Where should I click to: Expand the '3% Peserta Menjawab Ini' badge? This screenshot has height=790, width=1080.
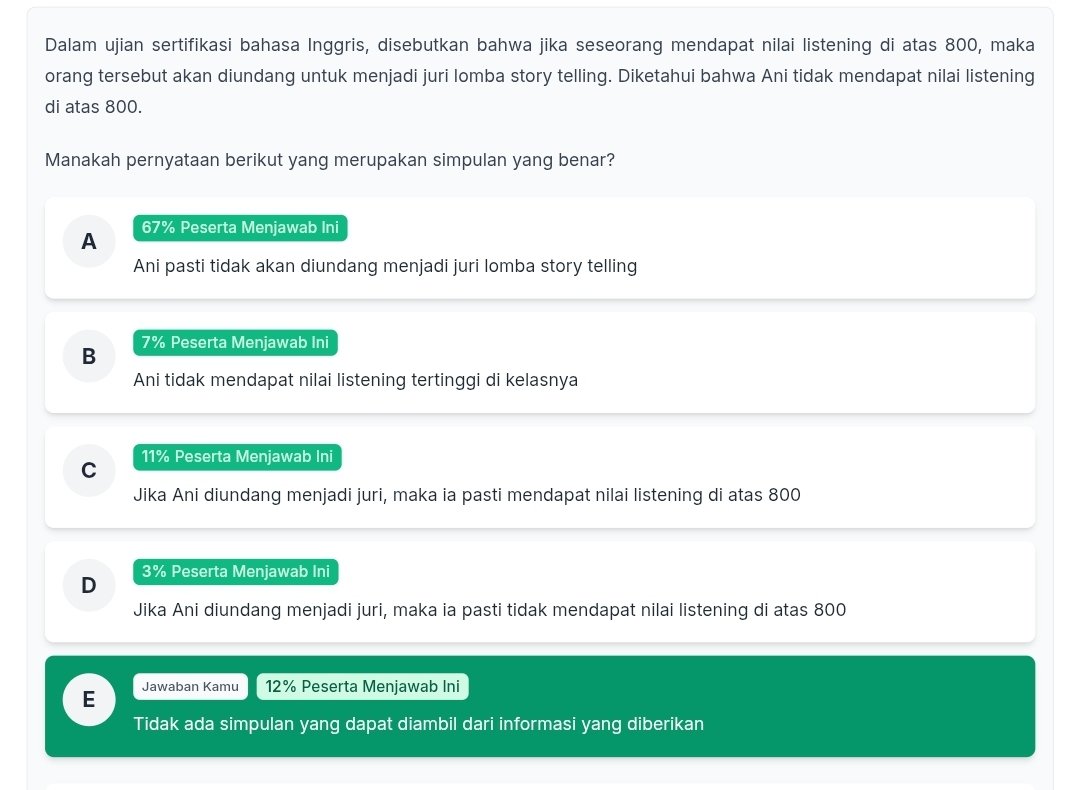point(235,571)
